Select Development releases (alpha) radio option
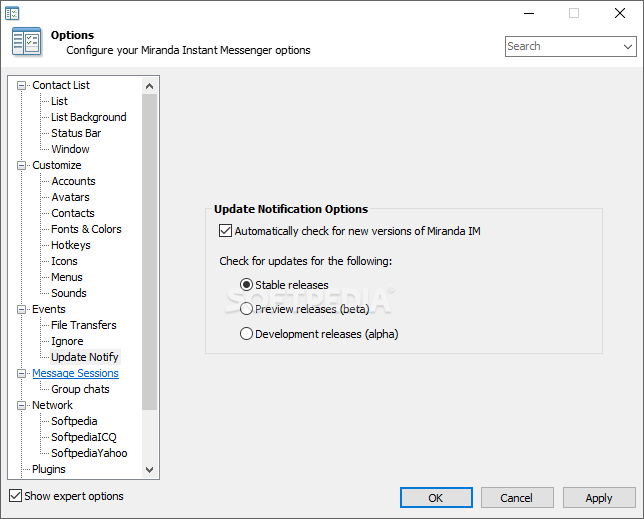 coord(246,334)
